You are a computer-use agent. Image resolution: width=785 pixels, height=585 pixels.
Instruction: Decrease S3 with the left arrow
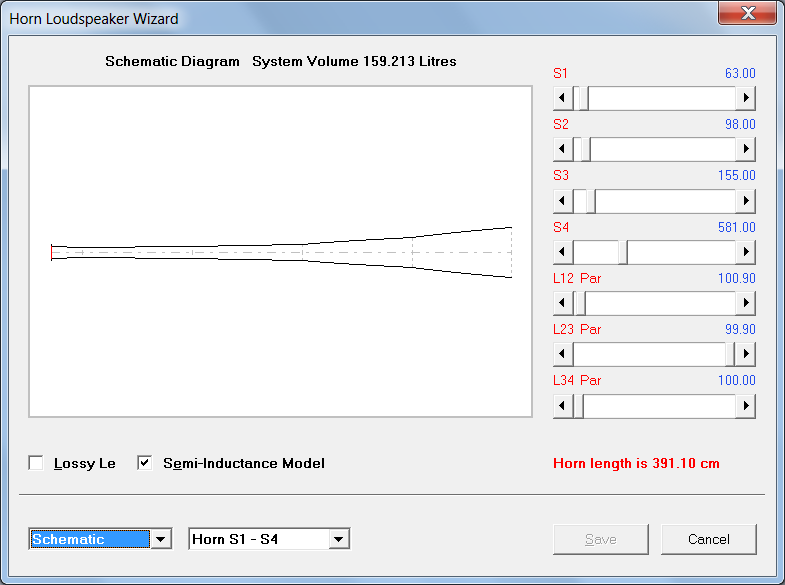tap(563, 201)
